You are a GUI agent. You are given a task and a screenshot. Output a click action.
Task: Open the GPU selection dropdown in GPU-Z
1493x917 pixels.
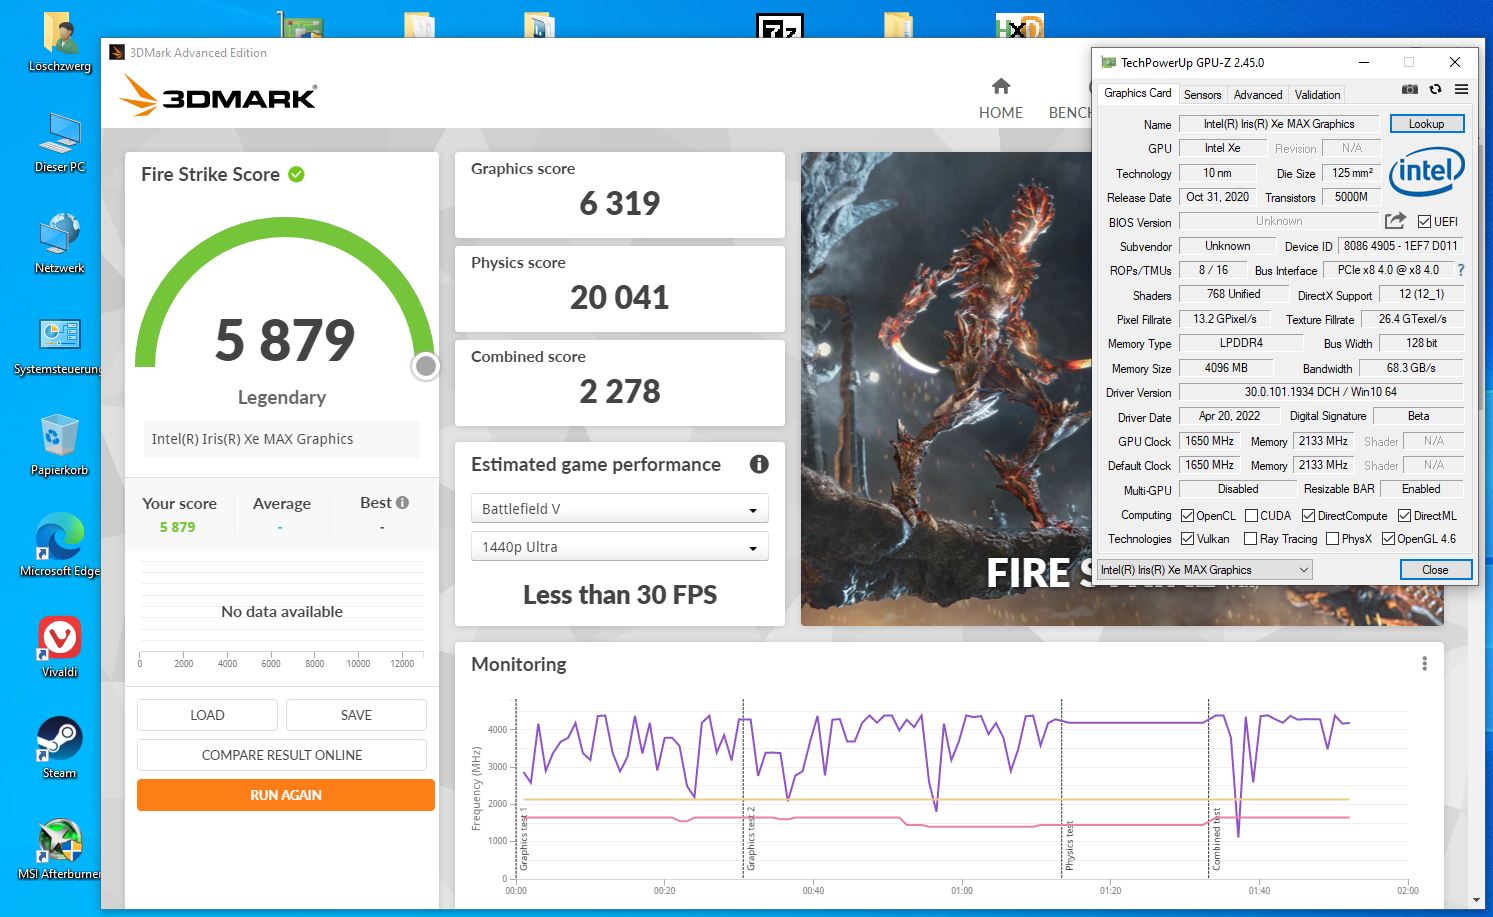tap(1204, 569)
